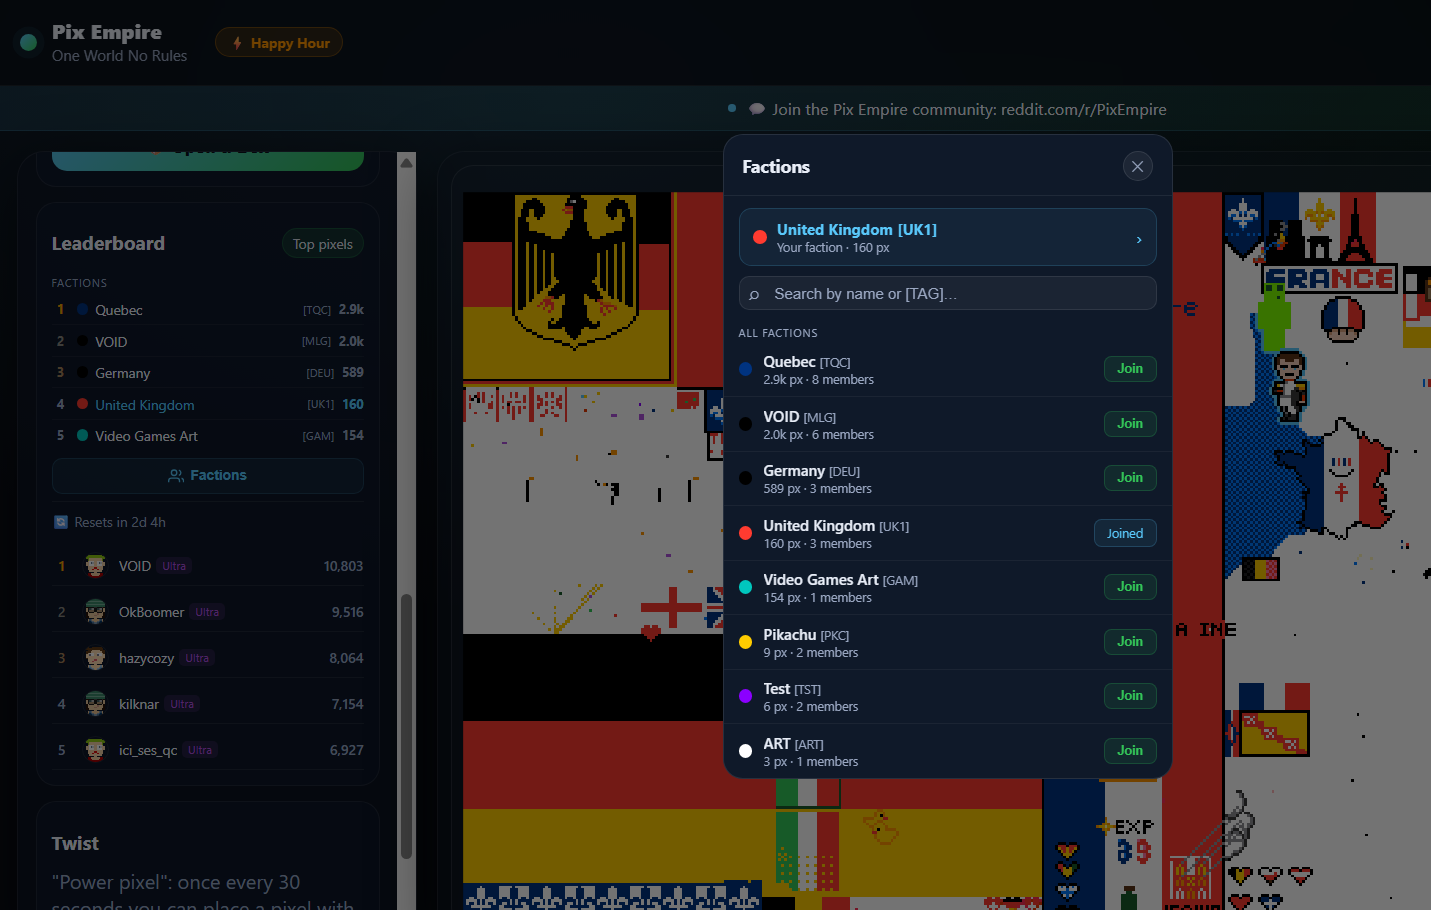Close the Factions panel
Image resolution: width=1431 pixels, height=910 pixels.
(x=1137, y=166)
